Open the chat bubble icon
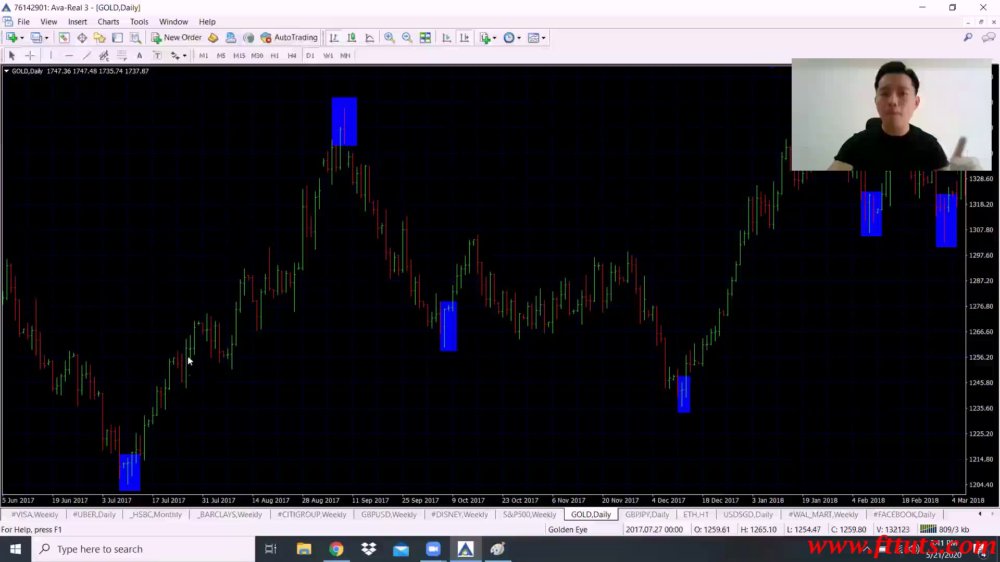The height and width of the screenshot is (562, 1000). click(988, 38)
